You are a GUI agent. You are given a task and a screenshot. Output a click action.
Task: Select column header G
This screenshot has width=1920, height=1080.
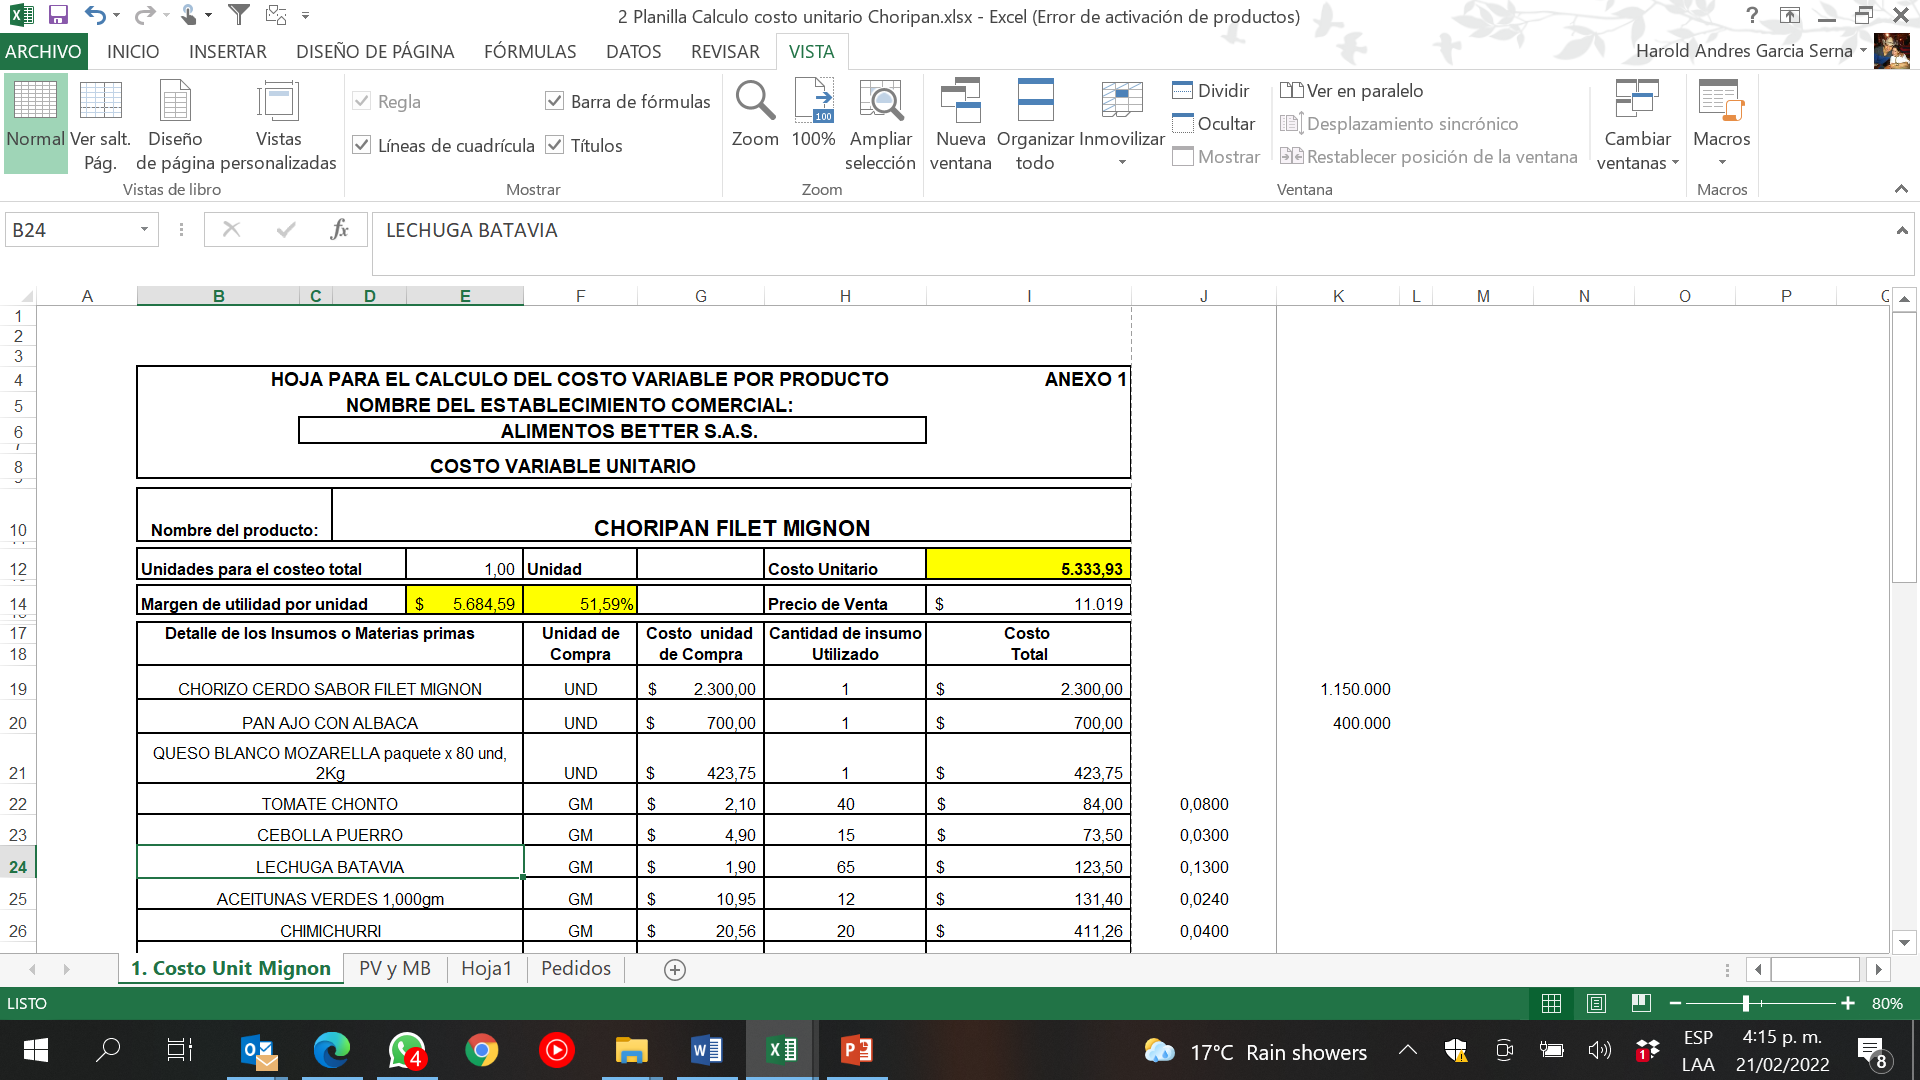click(701, 296)
